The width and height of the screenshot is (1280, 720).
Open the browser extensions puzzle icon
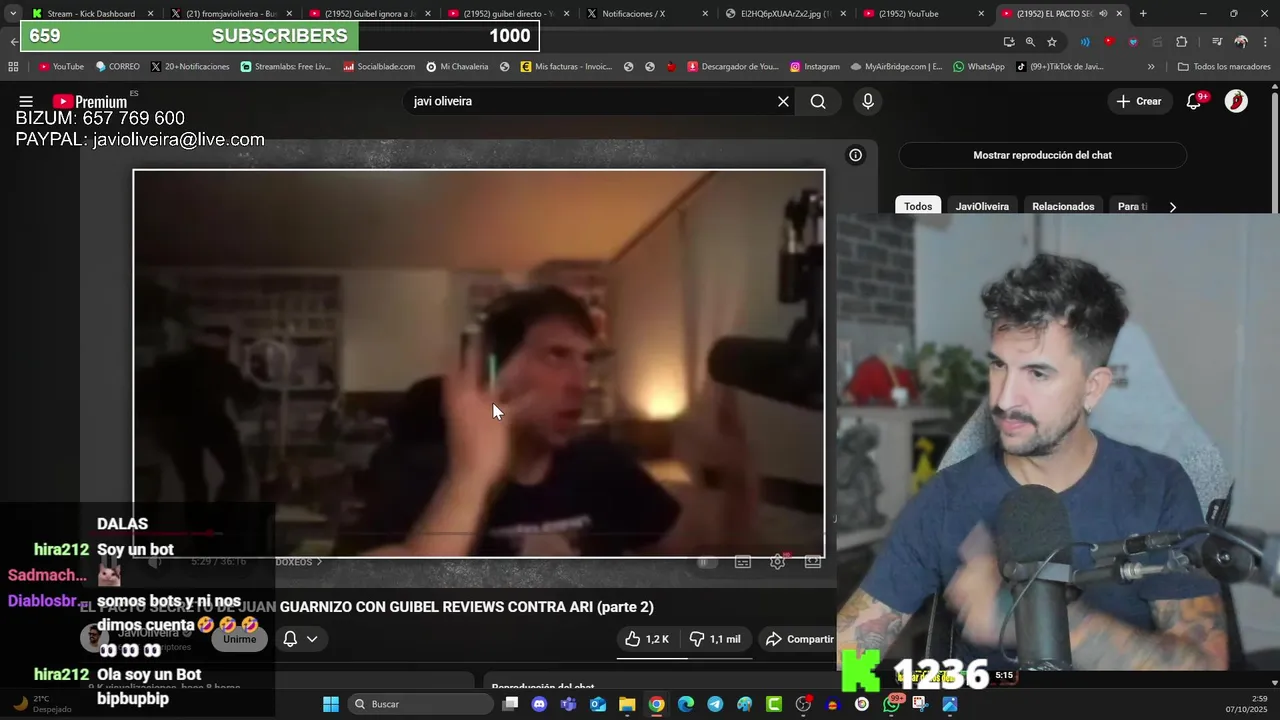click(x=1182, y=42)
